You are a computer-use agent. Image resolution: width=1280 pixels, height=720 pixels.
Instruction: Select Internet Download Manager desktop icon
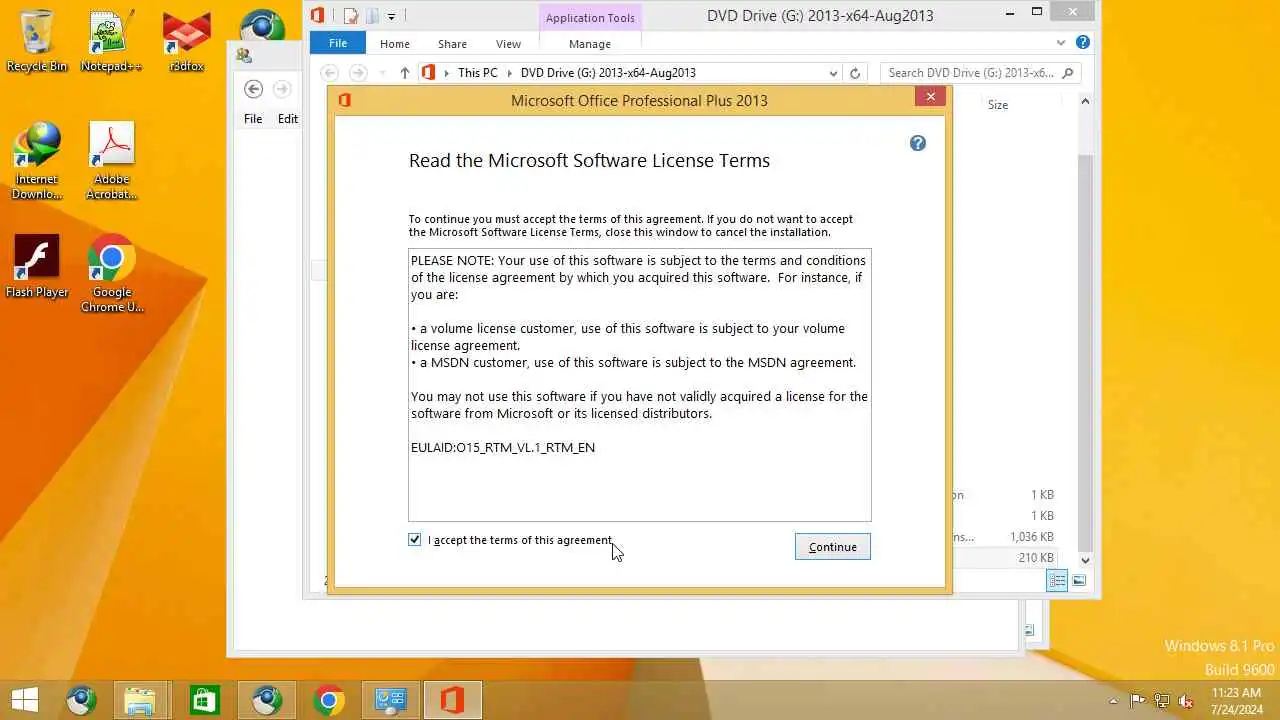coord(37,160)
